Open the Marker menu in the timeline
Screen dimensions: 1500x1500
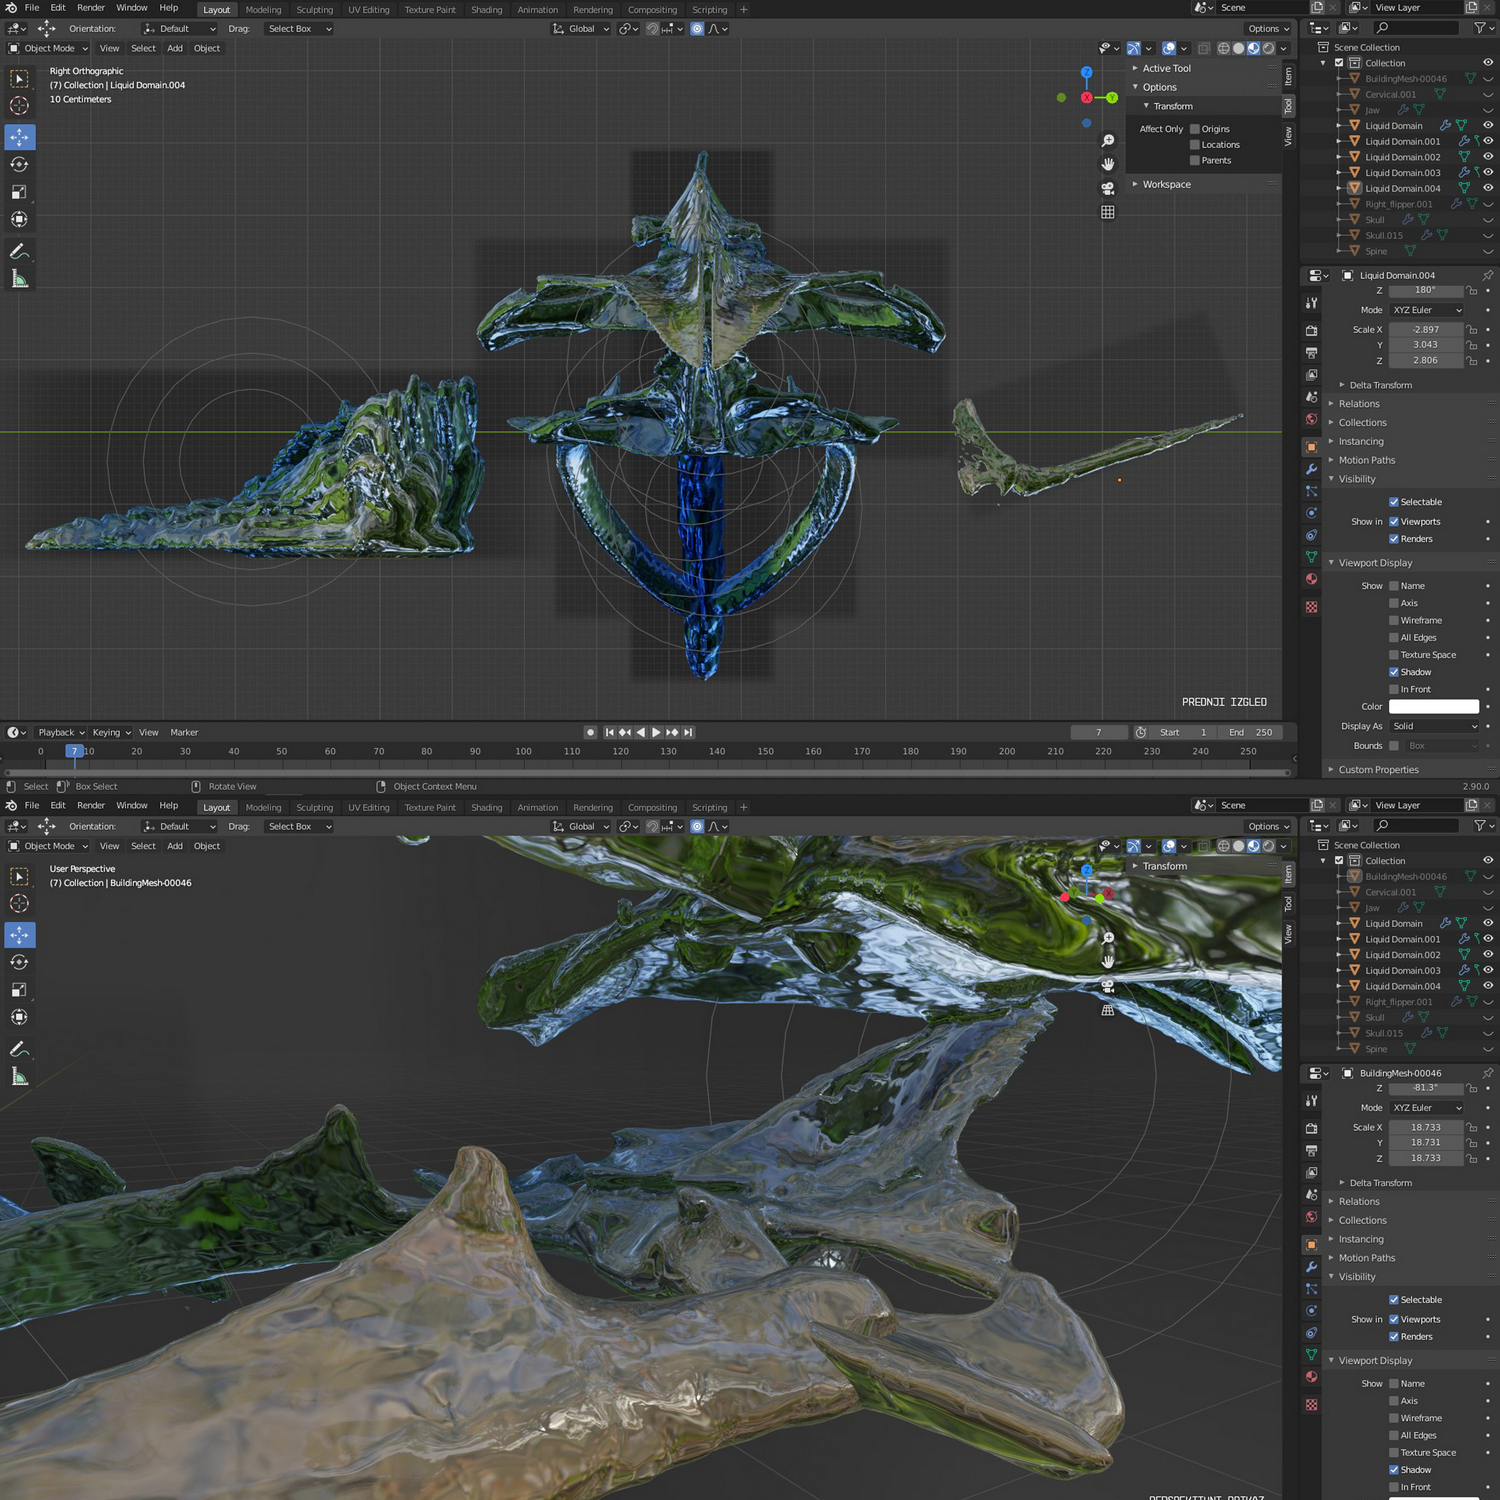point(184,732)
